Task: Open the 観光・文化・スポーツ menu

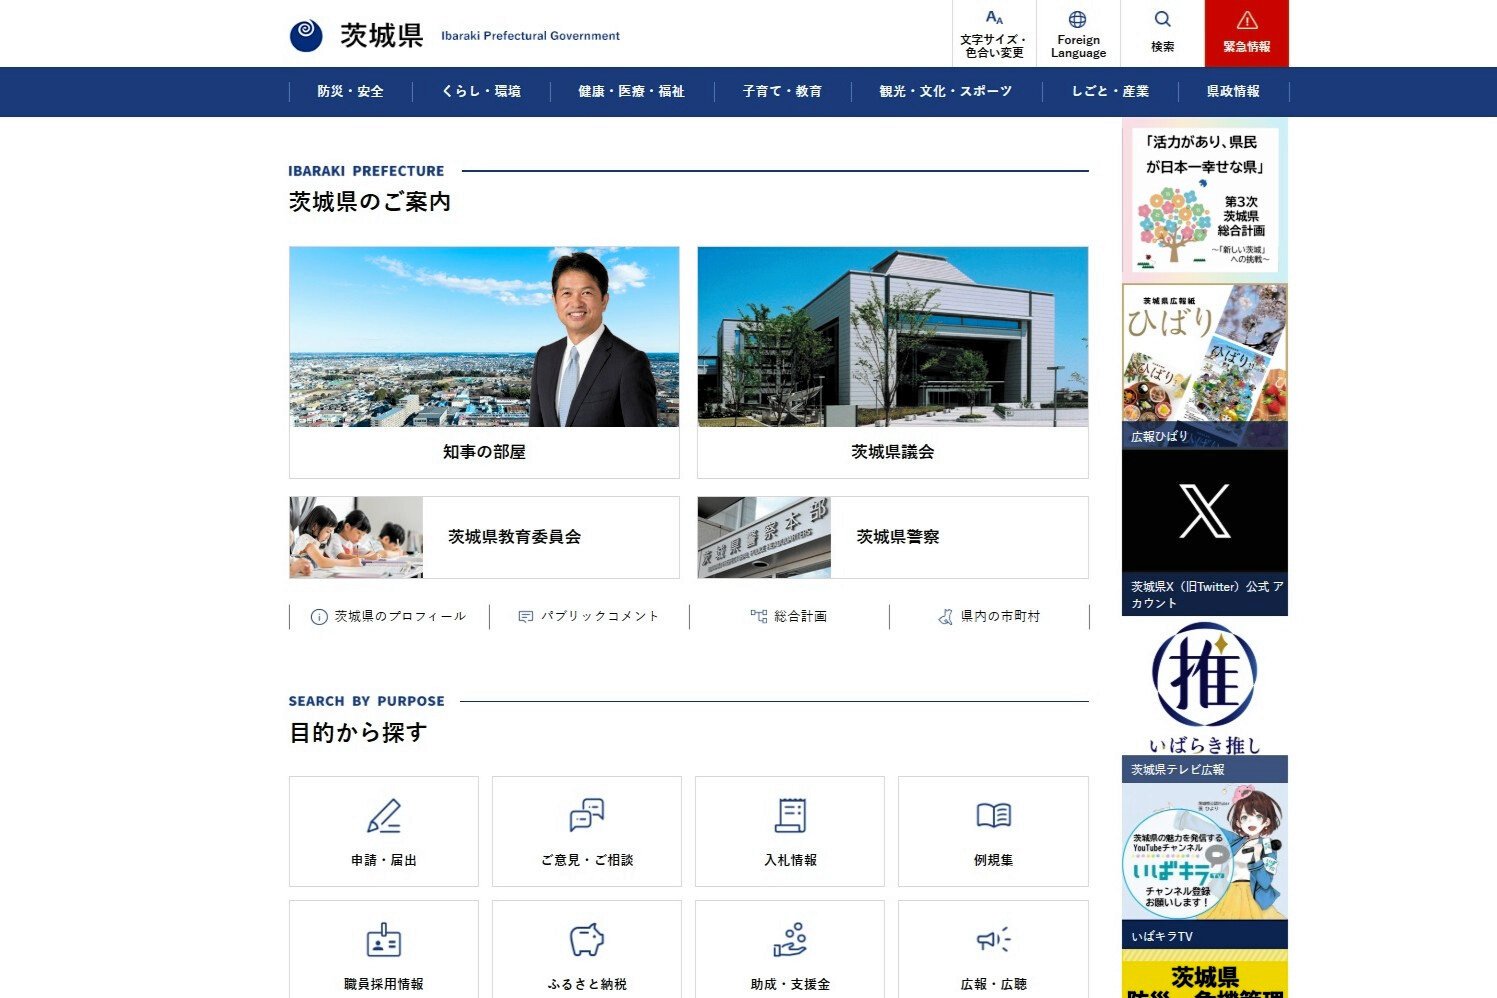Action: pyautogui.click(x=946, y=91)
